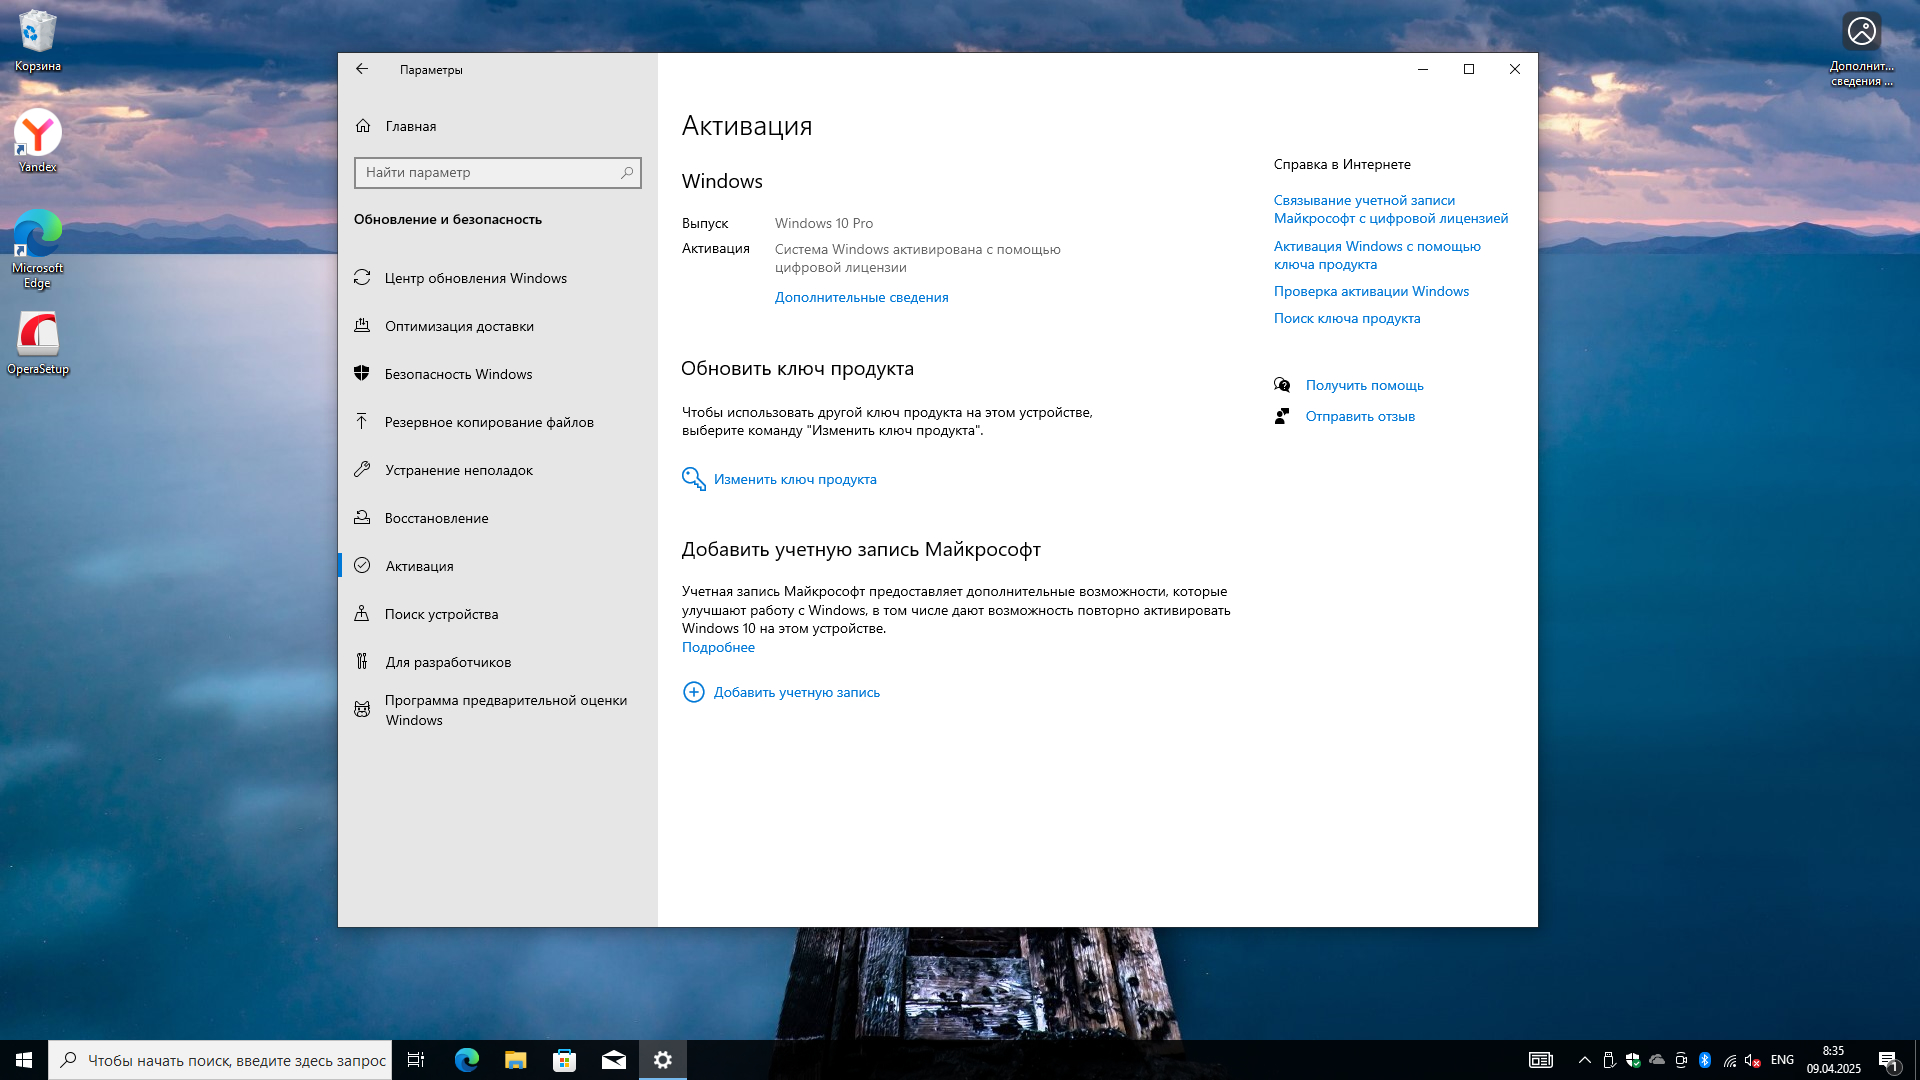Expand hidden system tray icons chevron
The height and width of the screenshot is (1080, 1920).
[1584, 1060]
